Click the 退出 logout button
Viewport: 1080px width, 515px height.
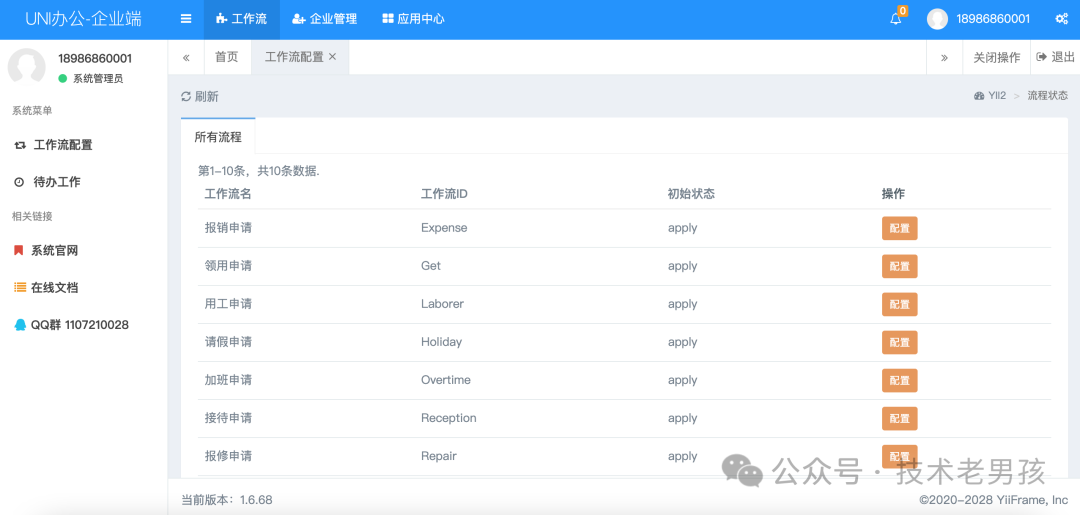(1056, 58)
